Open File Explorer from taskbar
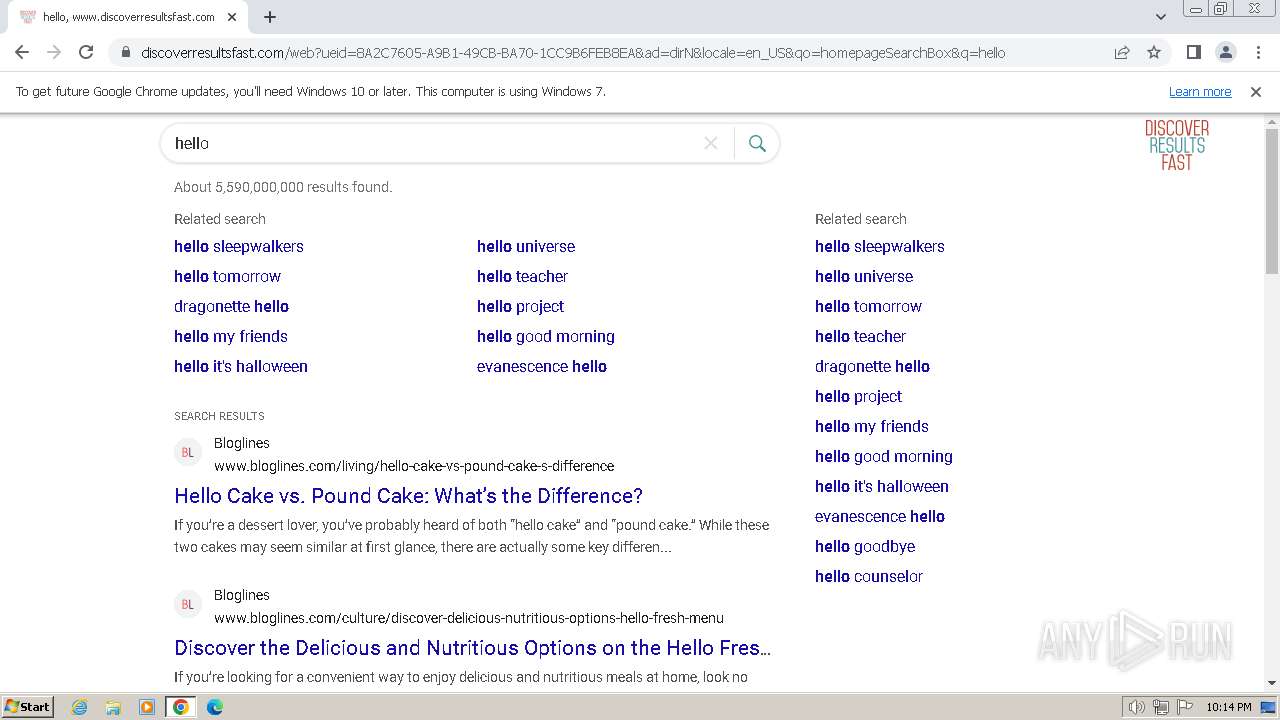Screen dimensions: 1280x720 coord(113,707)
